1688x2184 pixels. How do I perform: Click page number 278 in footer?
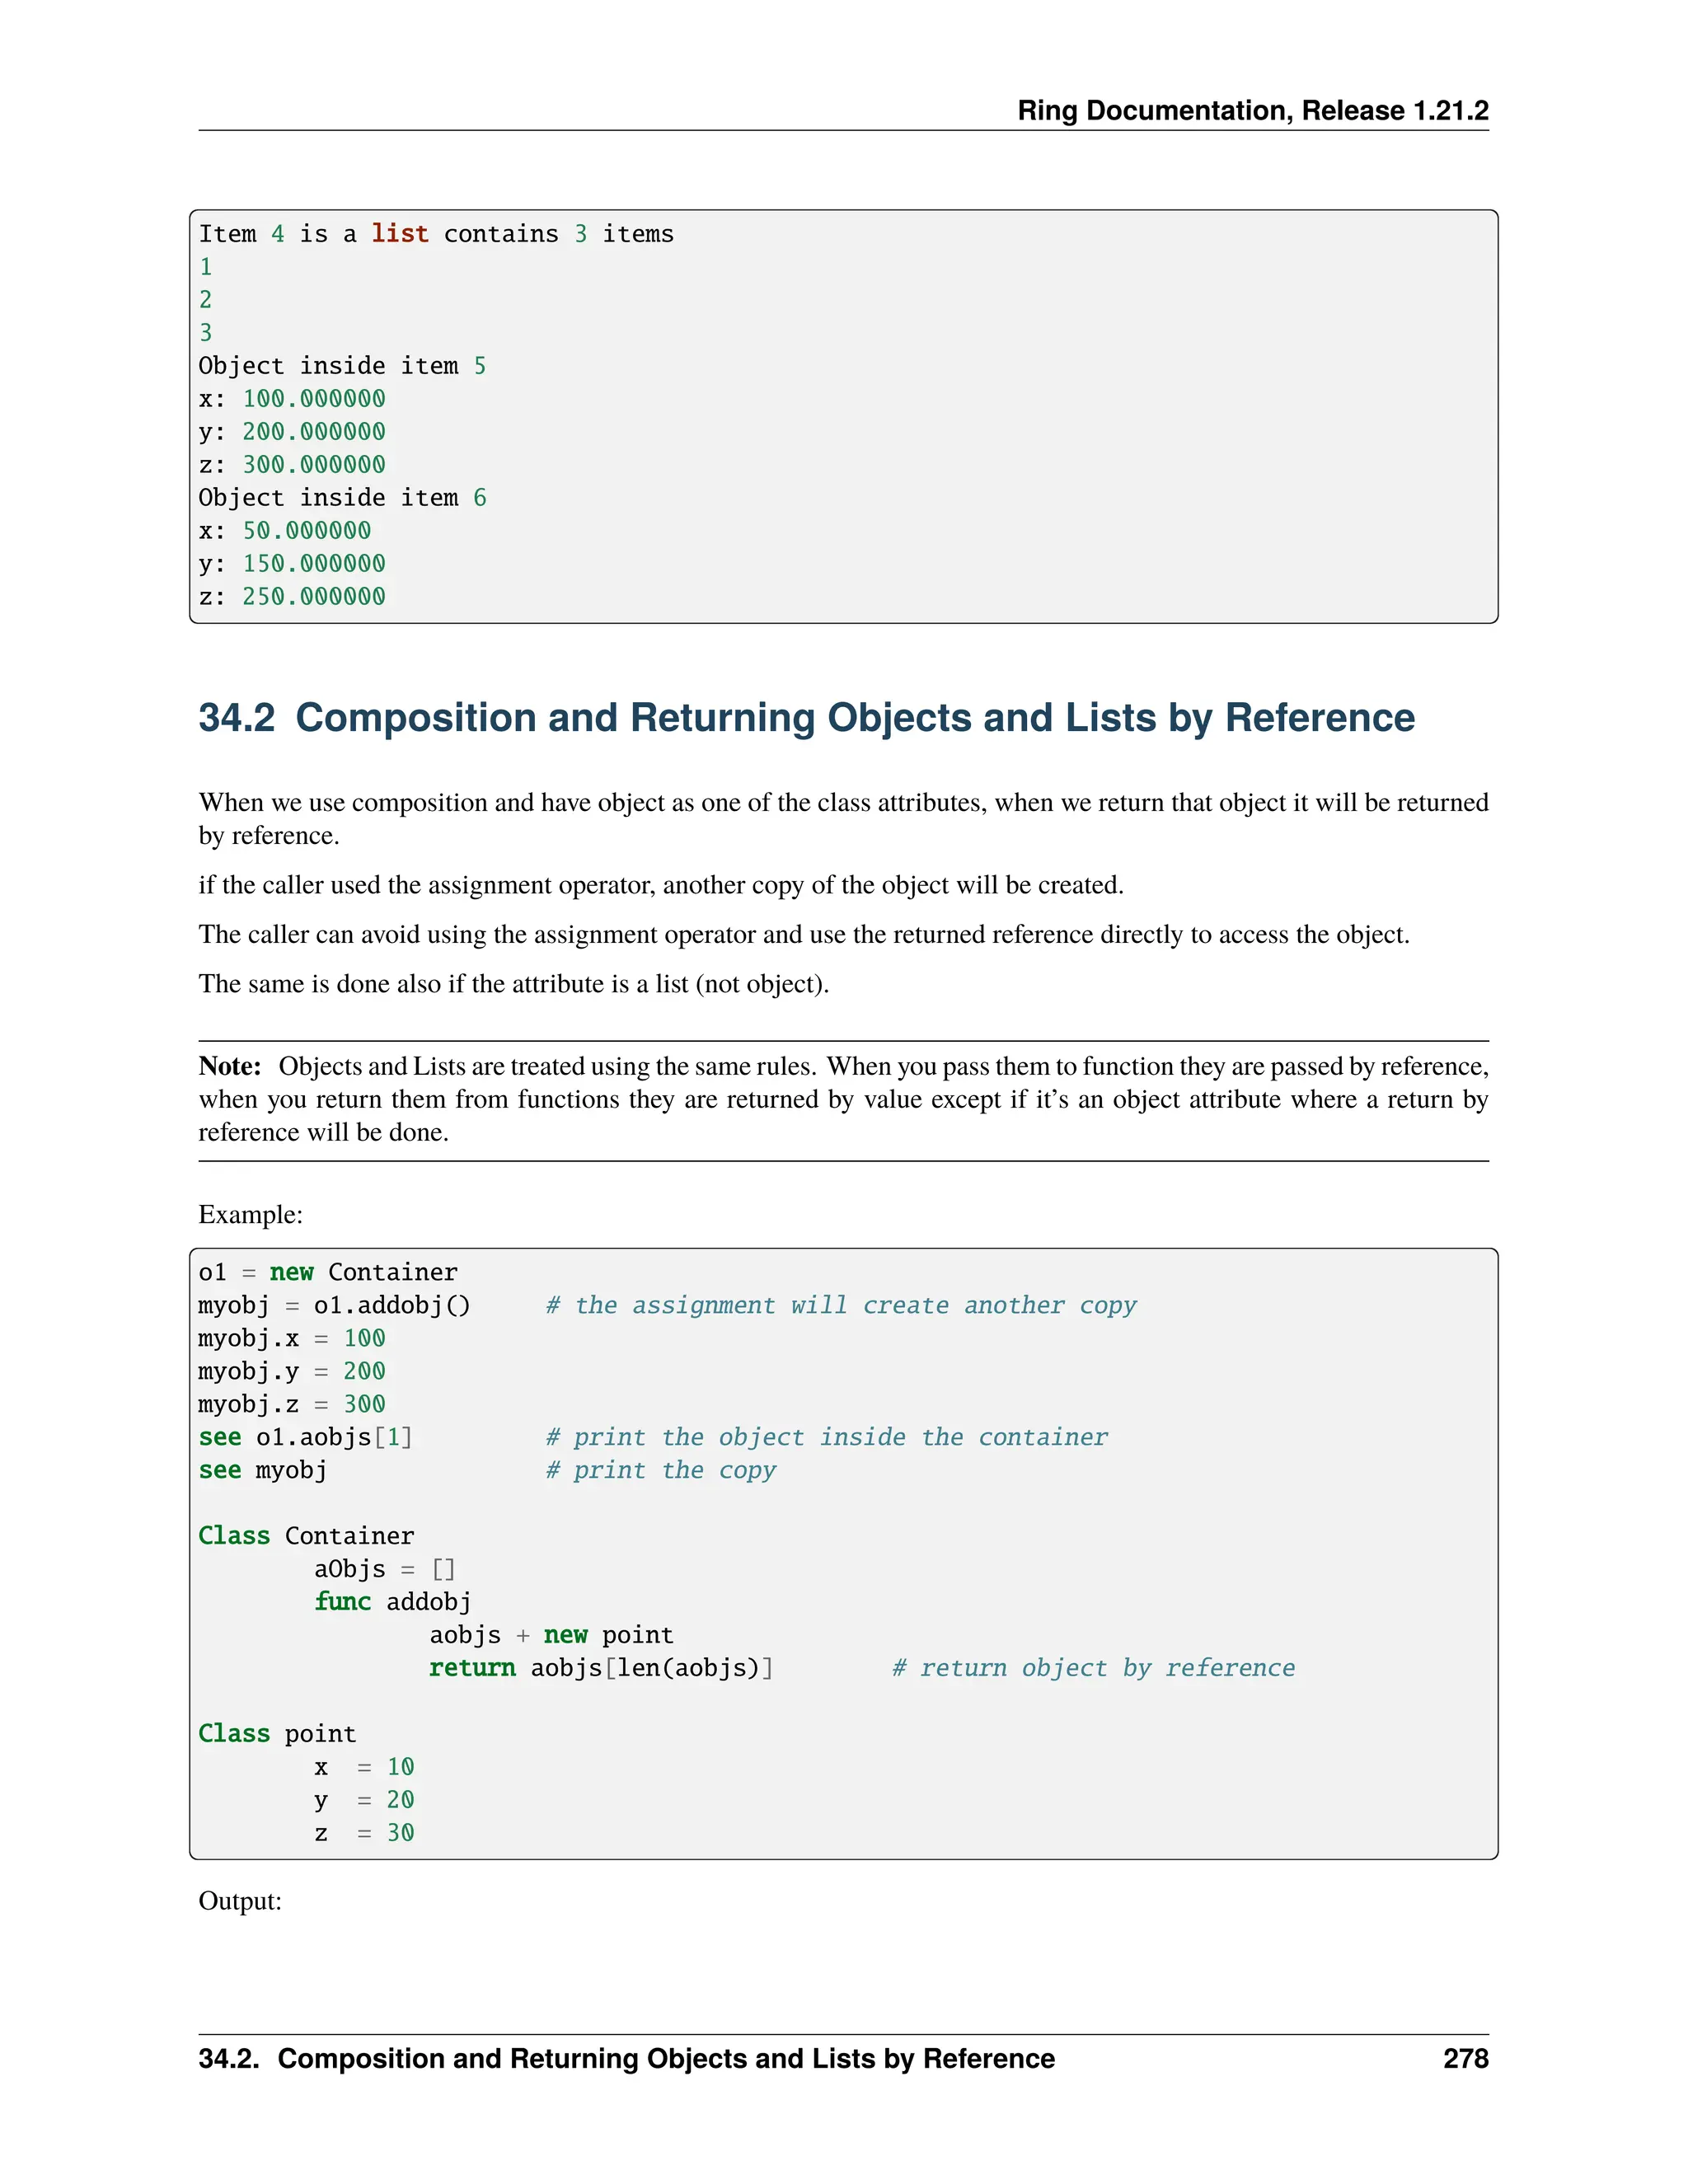[x=1465, y=2059]
